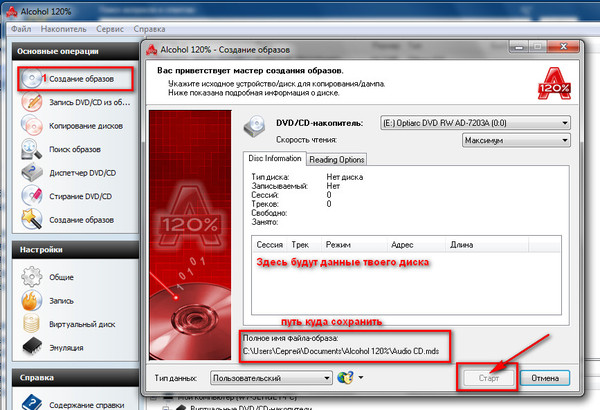The width and height of the screenshot is (600, 410).
Task: Expand the arrow next to the globe icon
Action: click(x=361, y=378)
